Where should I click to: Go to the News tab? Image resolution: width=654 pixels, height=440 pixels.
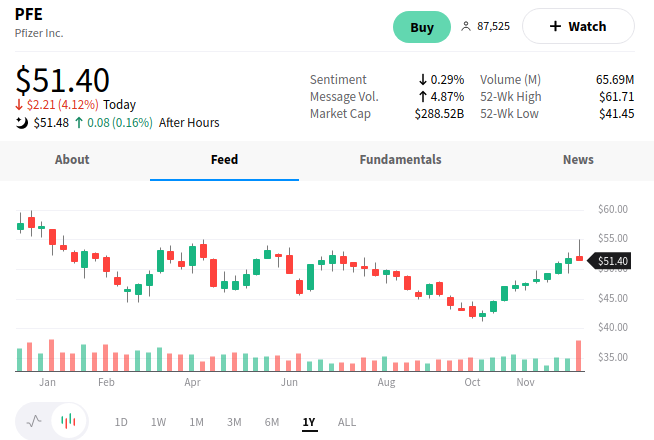point(578,160)
